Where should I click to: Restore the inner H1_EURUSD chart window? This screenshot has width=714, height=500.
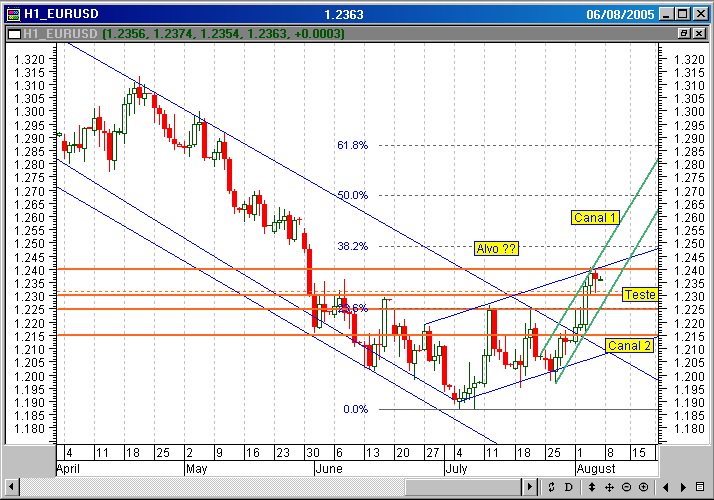pos(684,33)
